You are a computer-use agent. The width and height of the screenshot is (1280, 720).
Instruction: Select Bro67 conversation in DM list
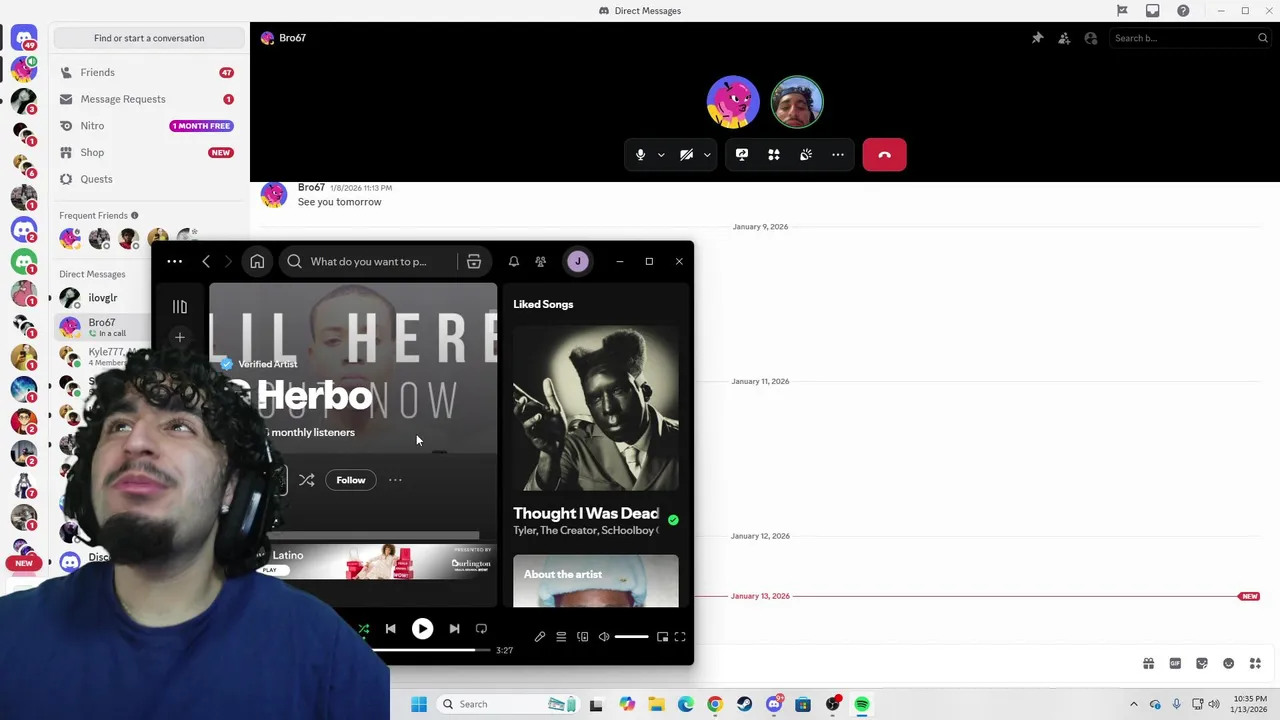point(103,326)
